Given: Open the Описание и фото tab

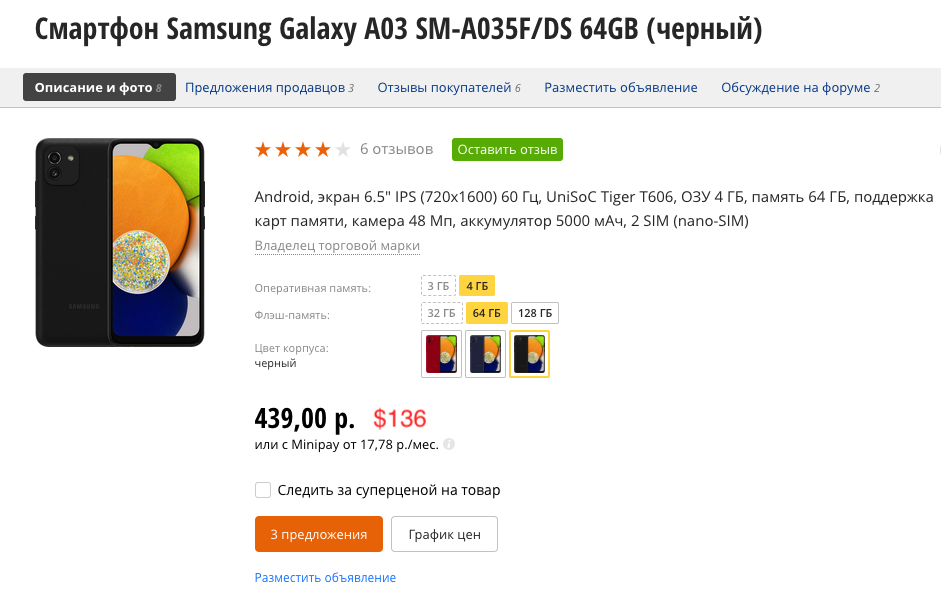Looking at the screenshot, I should [x=99, y=87].
